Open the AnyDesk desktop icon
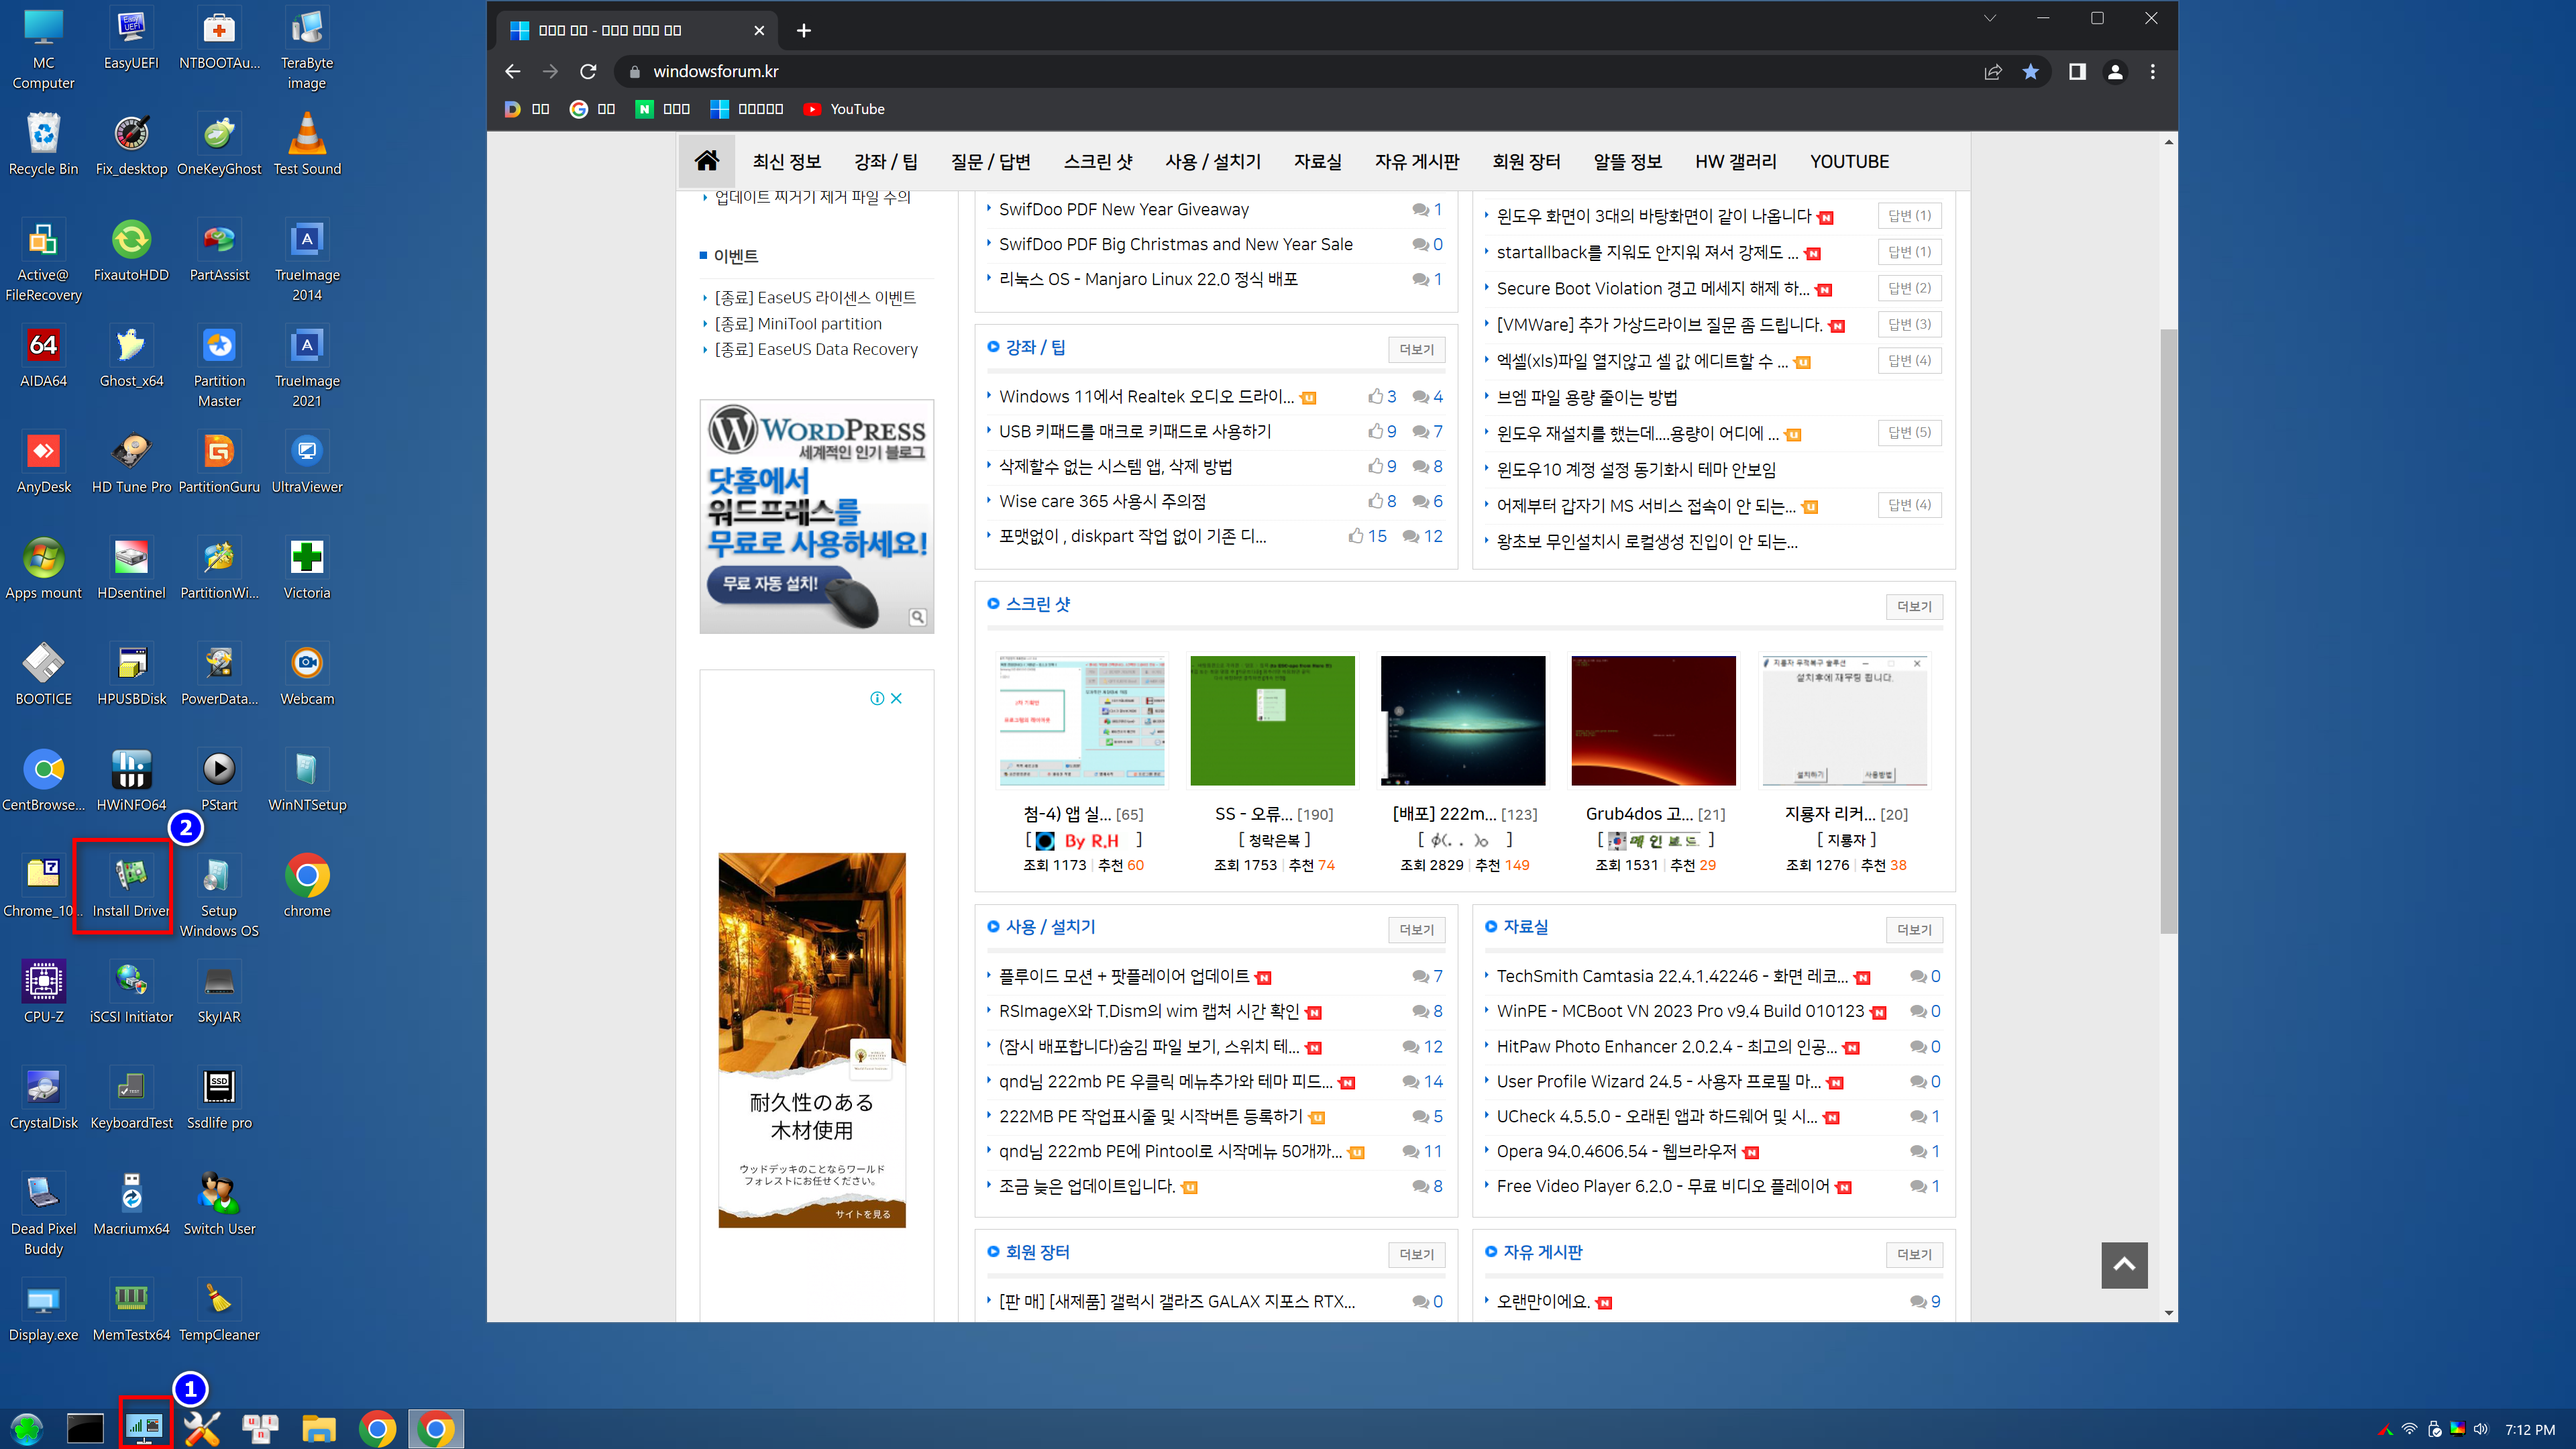The height and width of the screenshot is (1449, 2576). [x=43, y=464]
